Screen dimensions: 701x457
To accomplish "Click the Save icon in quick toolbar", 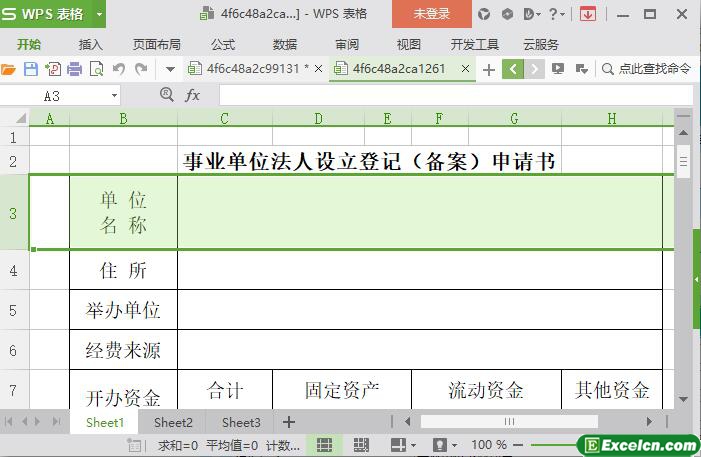I will [30, 69].
